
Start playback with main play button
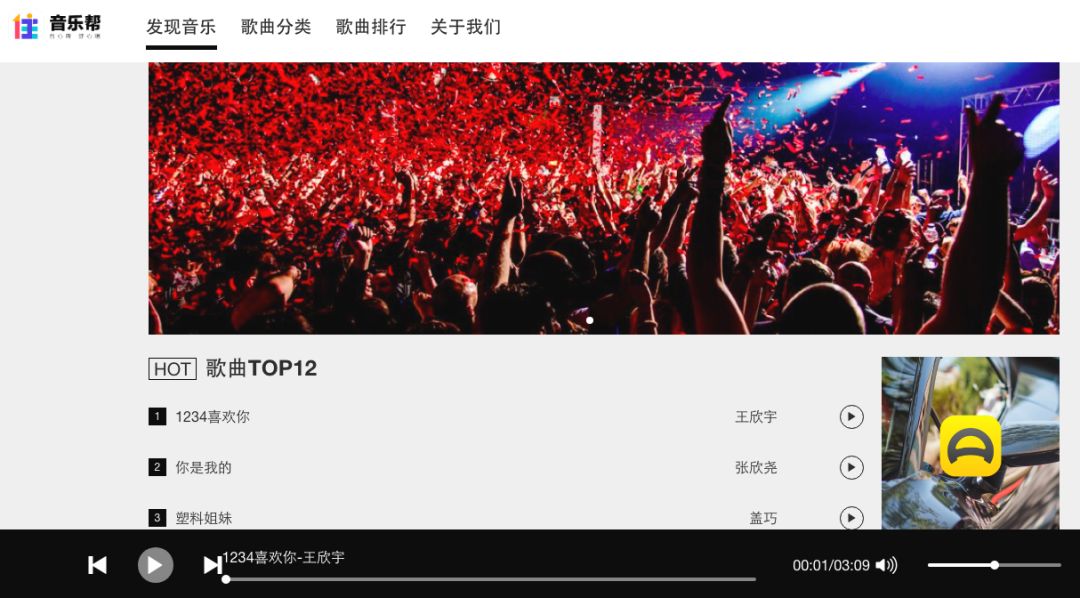click(155, 565)
